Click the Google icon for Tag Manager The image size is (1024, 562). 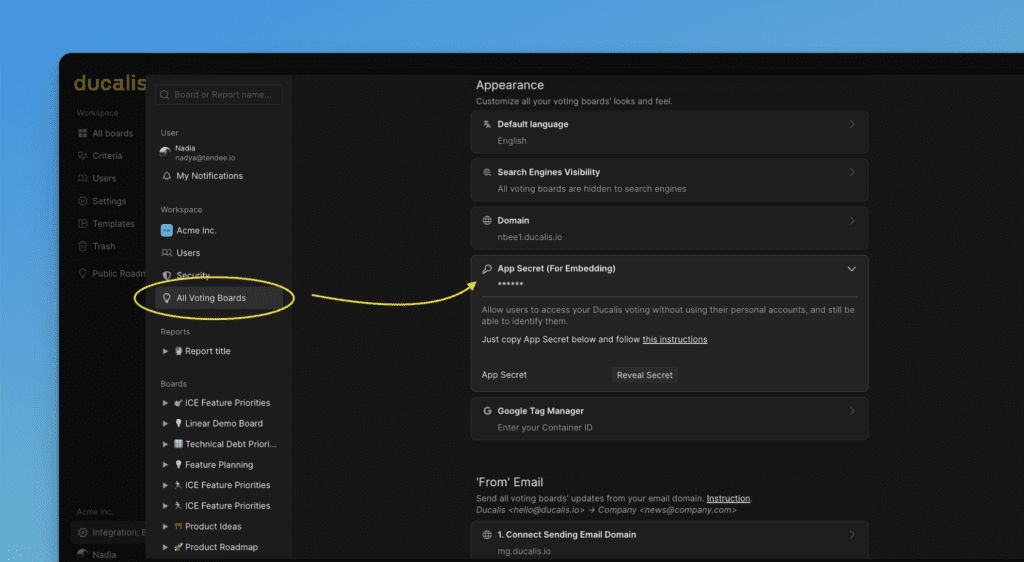point(487,411)
